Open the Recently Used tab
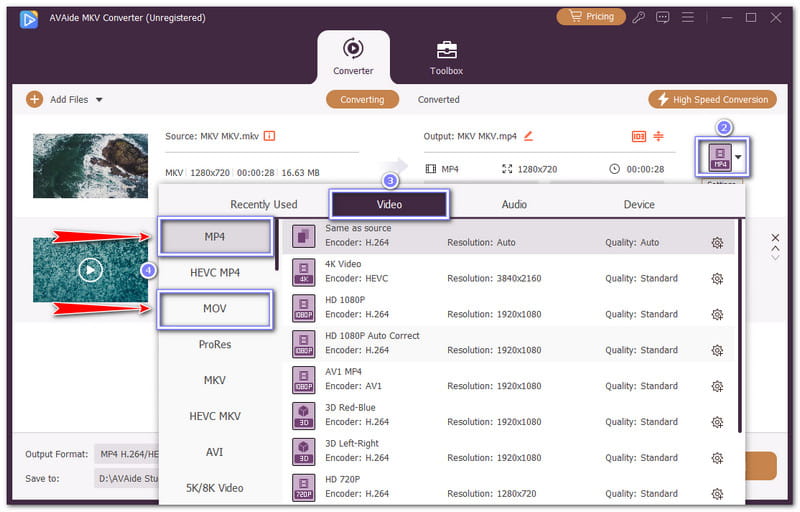800x512 pixels. [x=264, y=204]
